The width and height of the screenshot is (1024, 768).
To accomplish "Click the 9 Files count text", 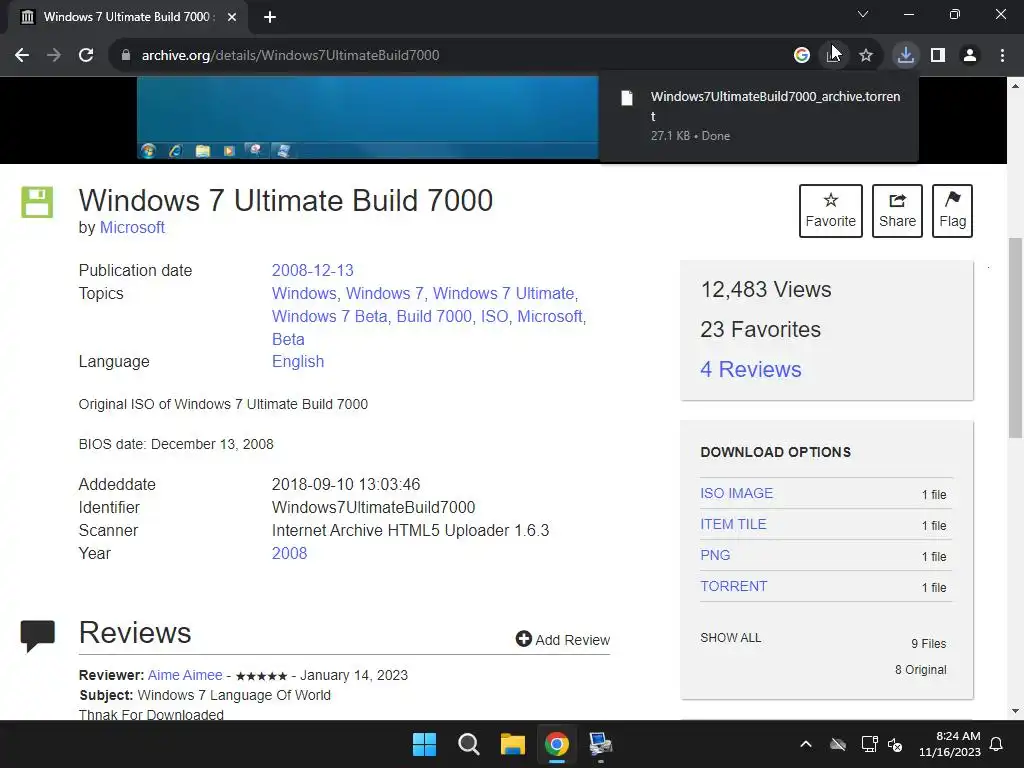I will tap(929, 643).
